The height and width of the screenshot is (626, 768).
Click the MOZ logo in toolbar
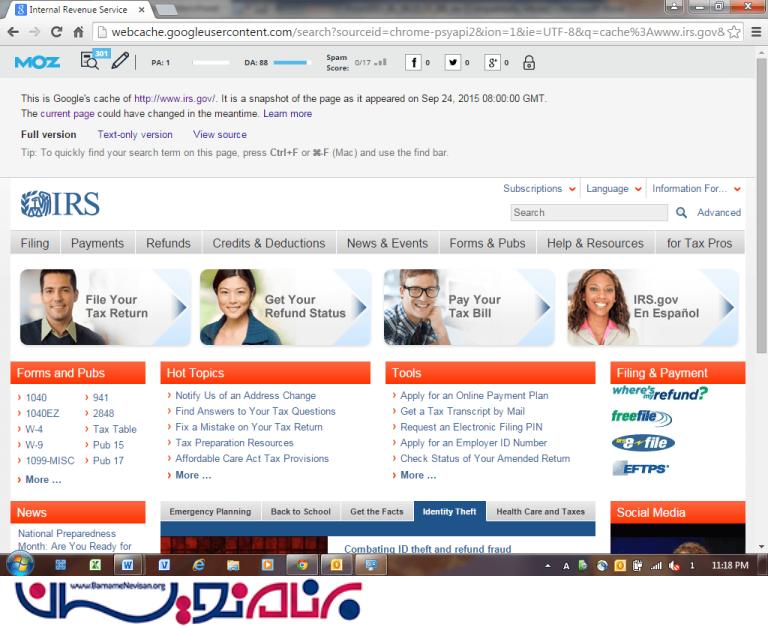[x=37, y=62]
